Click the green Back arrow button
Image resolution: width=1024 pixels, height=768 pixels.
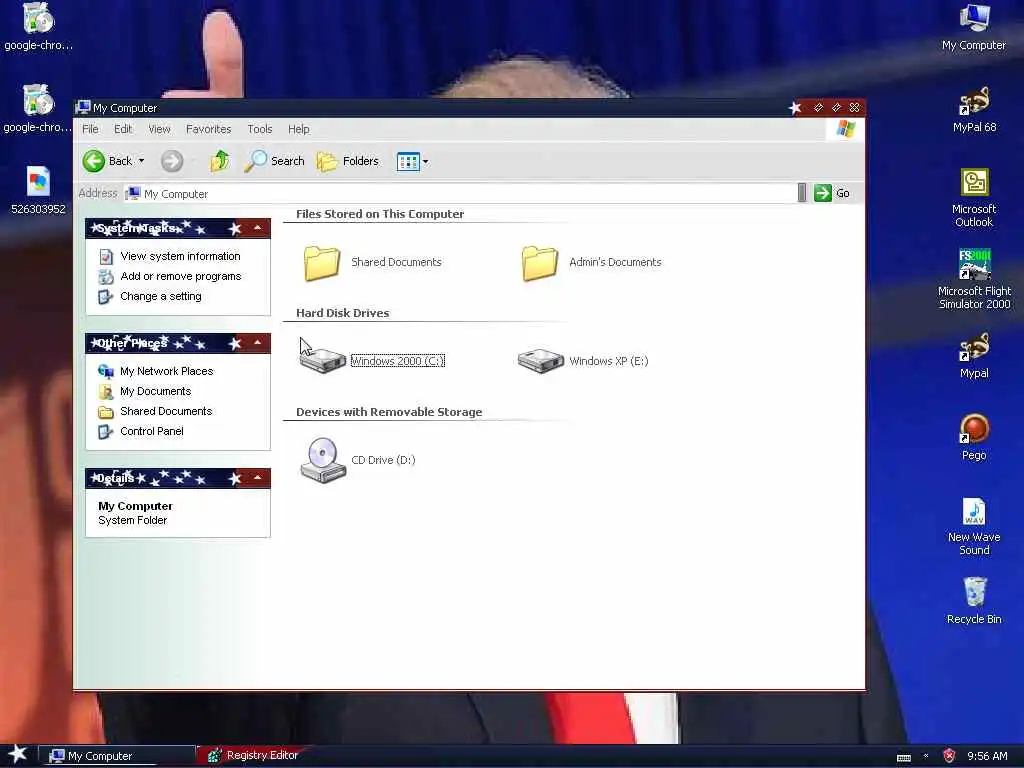pyautogui.click(x=94, y=161)
